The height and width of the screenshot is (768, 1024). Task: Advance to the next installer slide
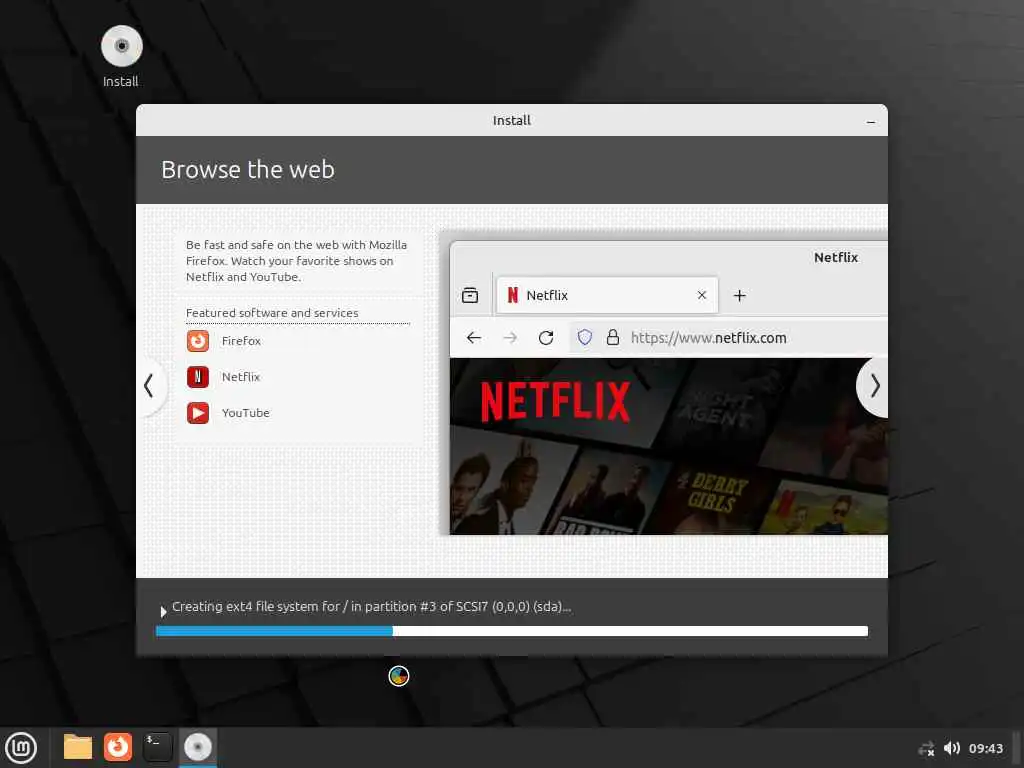pos(874,387)
